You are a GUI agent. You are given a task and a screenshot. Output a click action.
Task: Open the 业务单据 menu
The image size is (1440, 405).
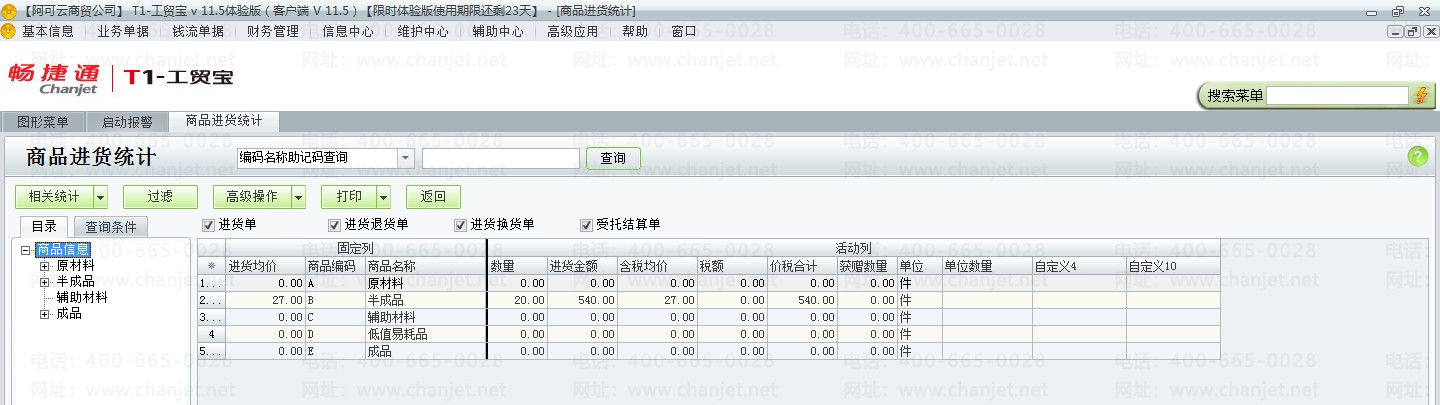[x=123, y=31]
